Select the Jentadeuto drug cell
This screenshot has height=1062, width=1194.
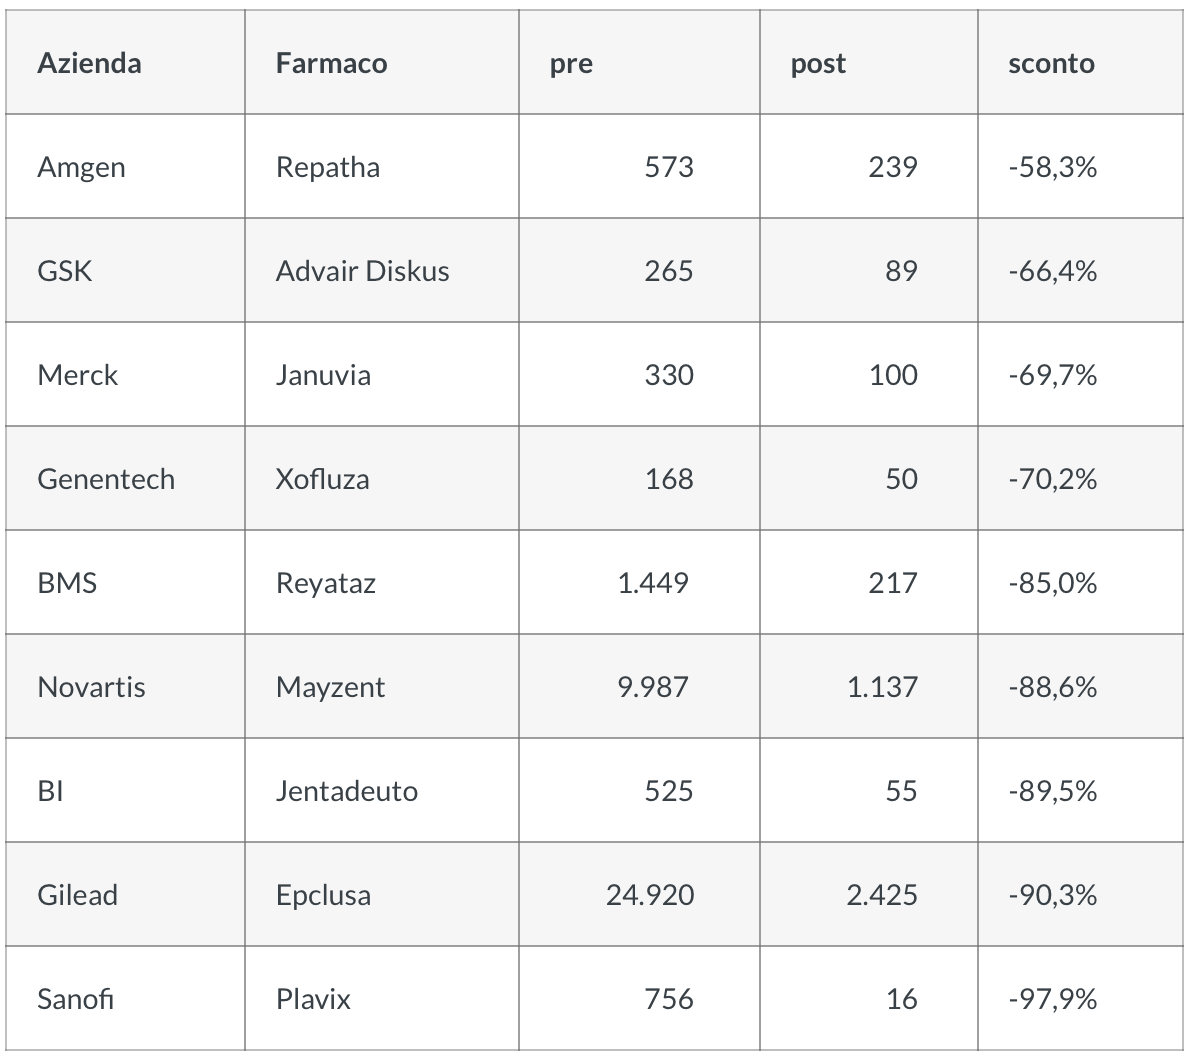coord(346,791)
